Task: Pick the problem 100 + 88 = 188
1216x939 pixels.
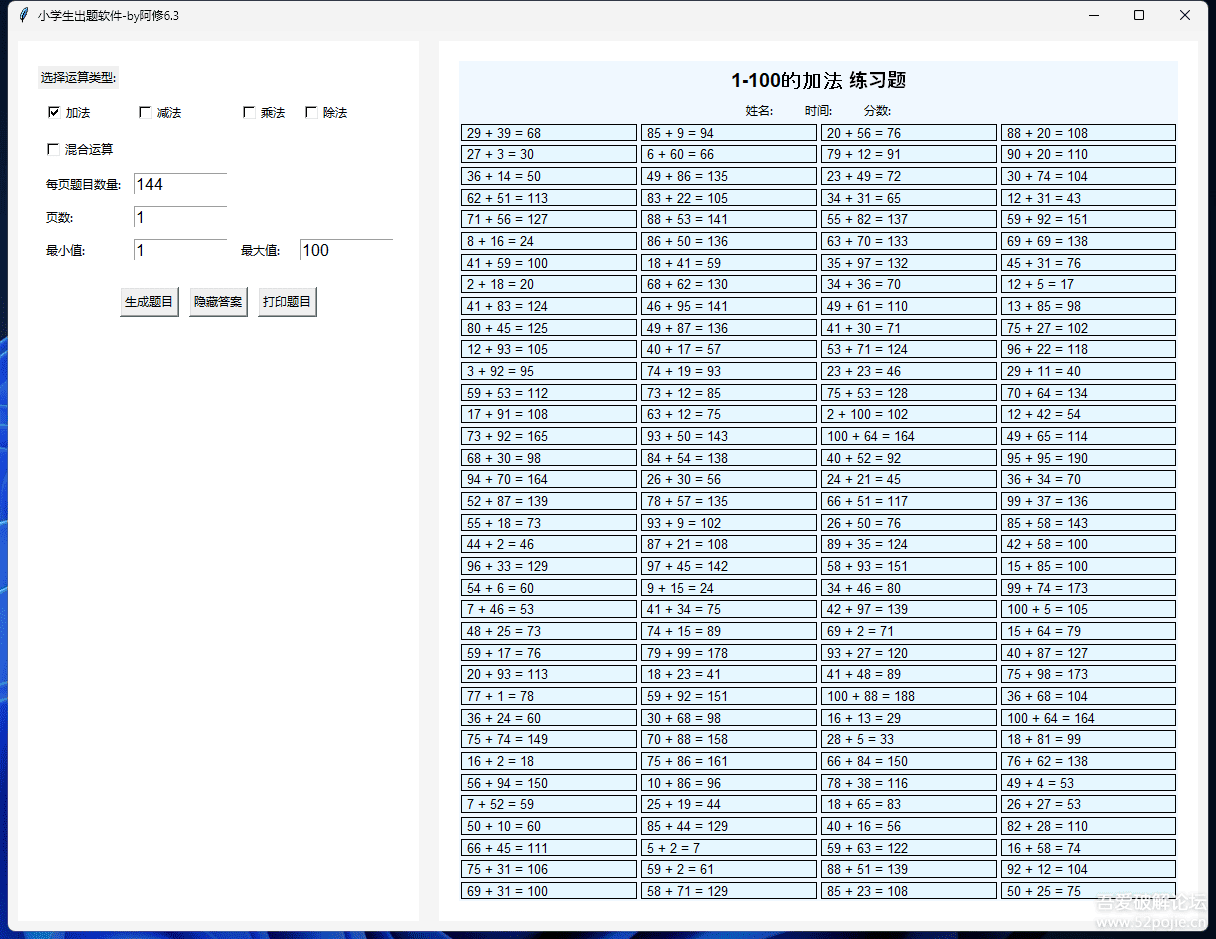Action: click(908, 696)
